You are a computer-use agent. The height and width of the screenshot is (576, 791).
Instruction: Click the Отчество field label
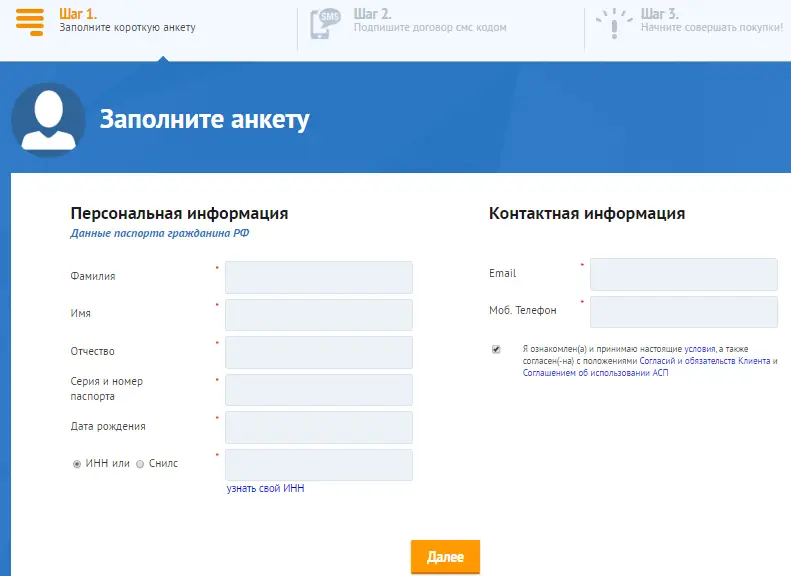tap(92, 352)
